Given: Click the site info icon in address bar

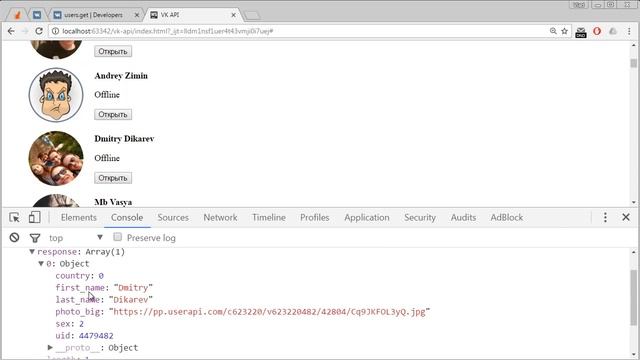Looking at the screenshot, I should (x=55, y=31).
